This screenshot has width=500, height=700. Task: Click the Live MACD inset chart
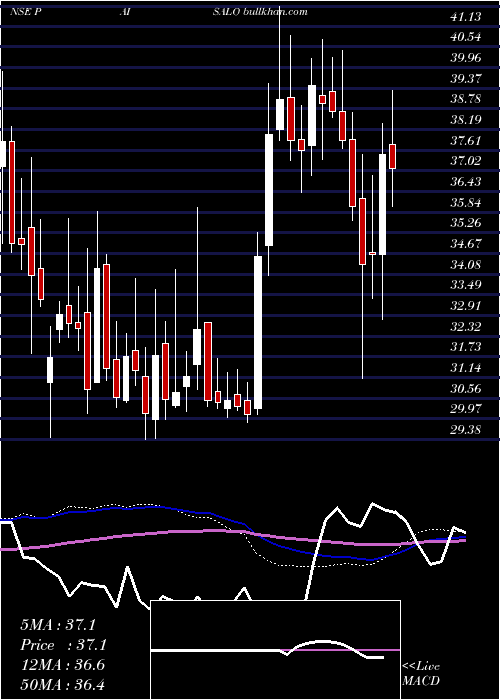pos(275,650)
